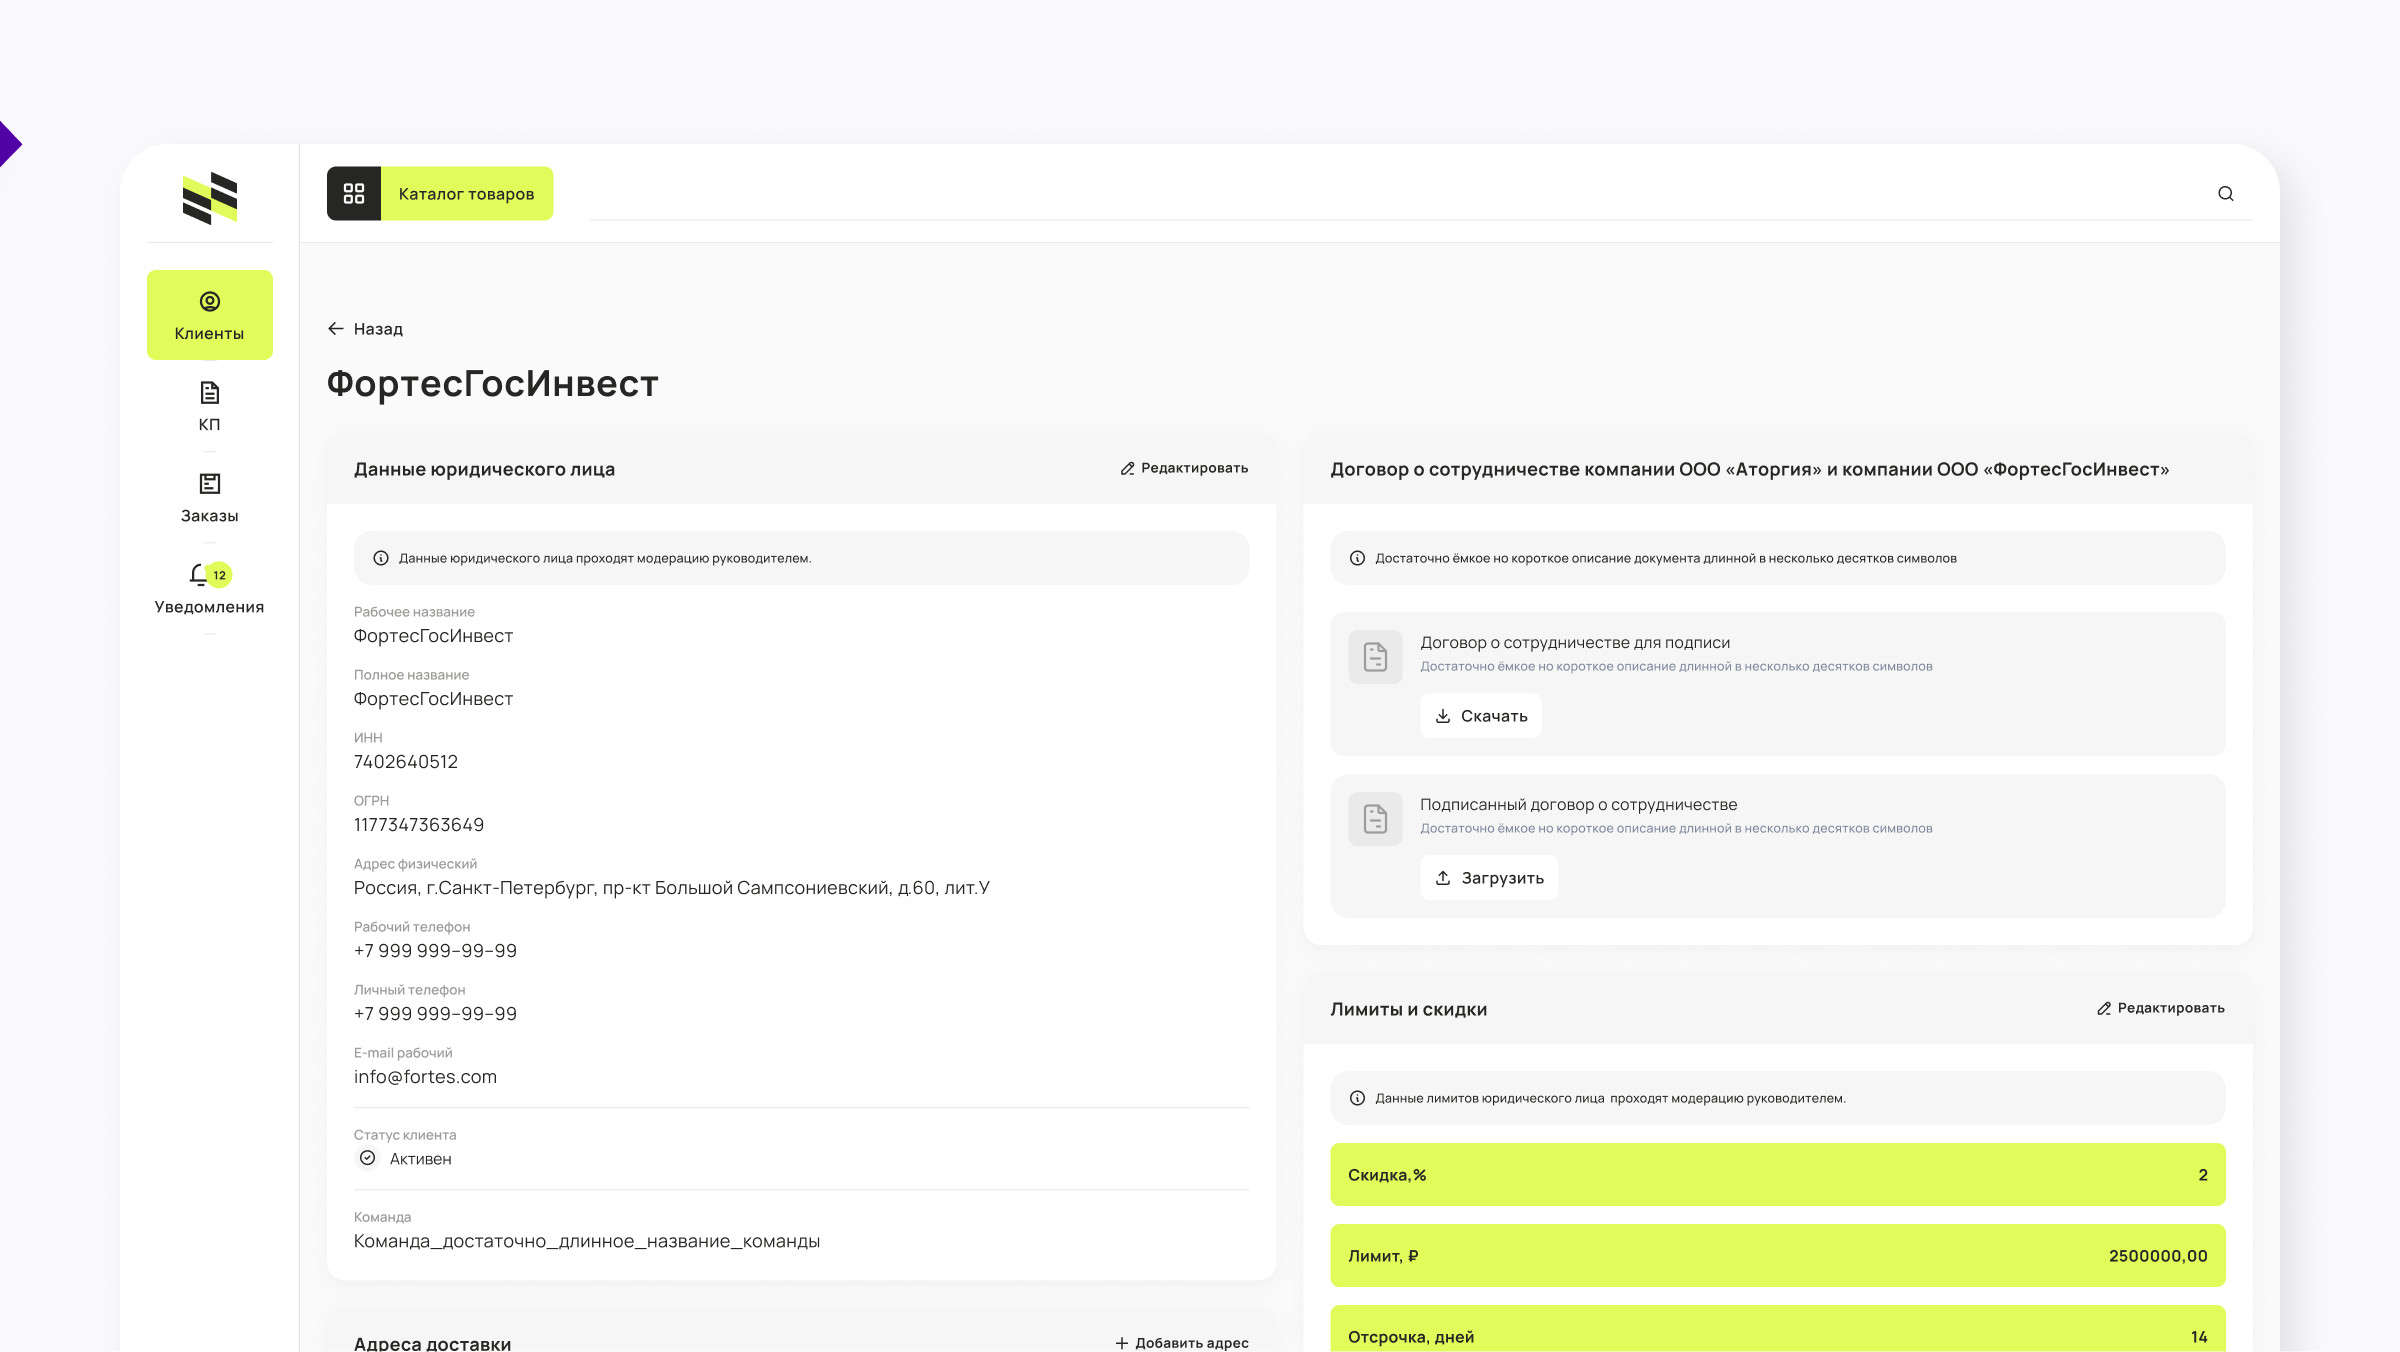
Task: Click the document icon of contract for signing
Action: [1375, 657]
